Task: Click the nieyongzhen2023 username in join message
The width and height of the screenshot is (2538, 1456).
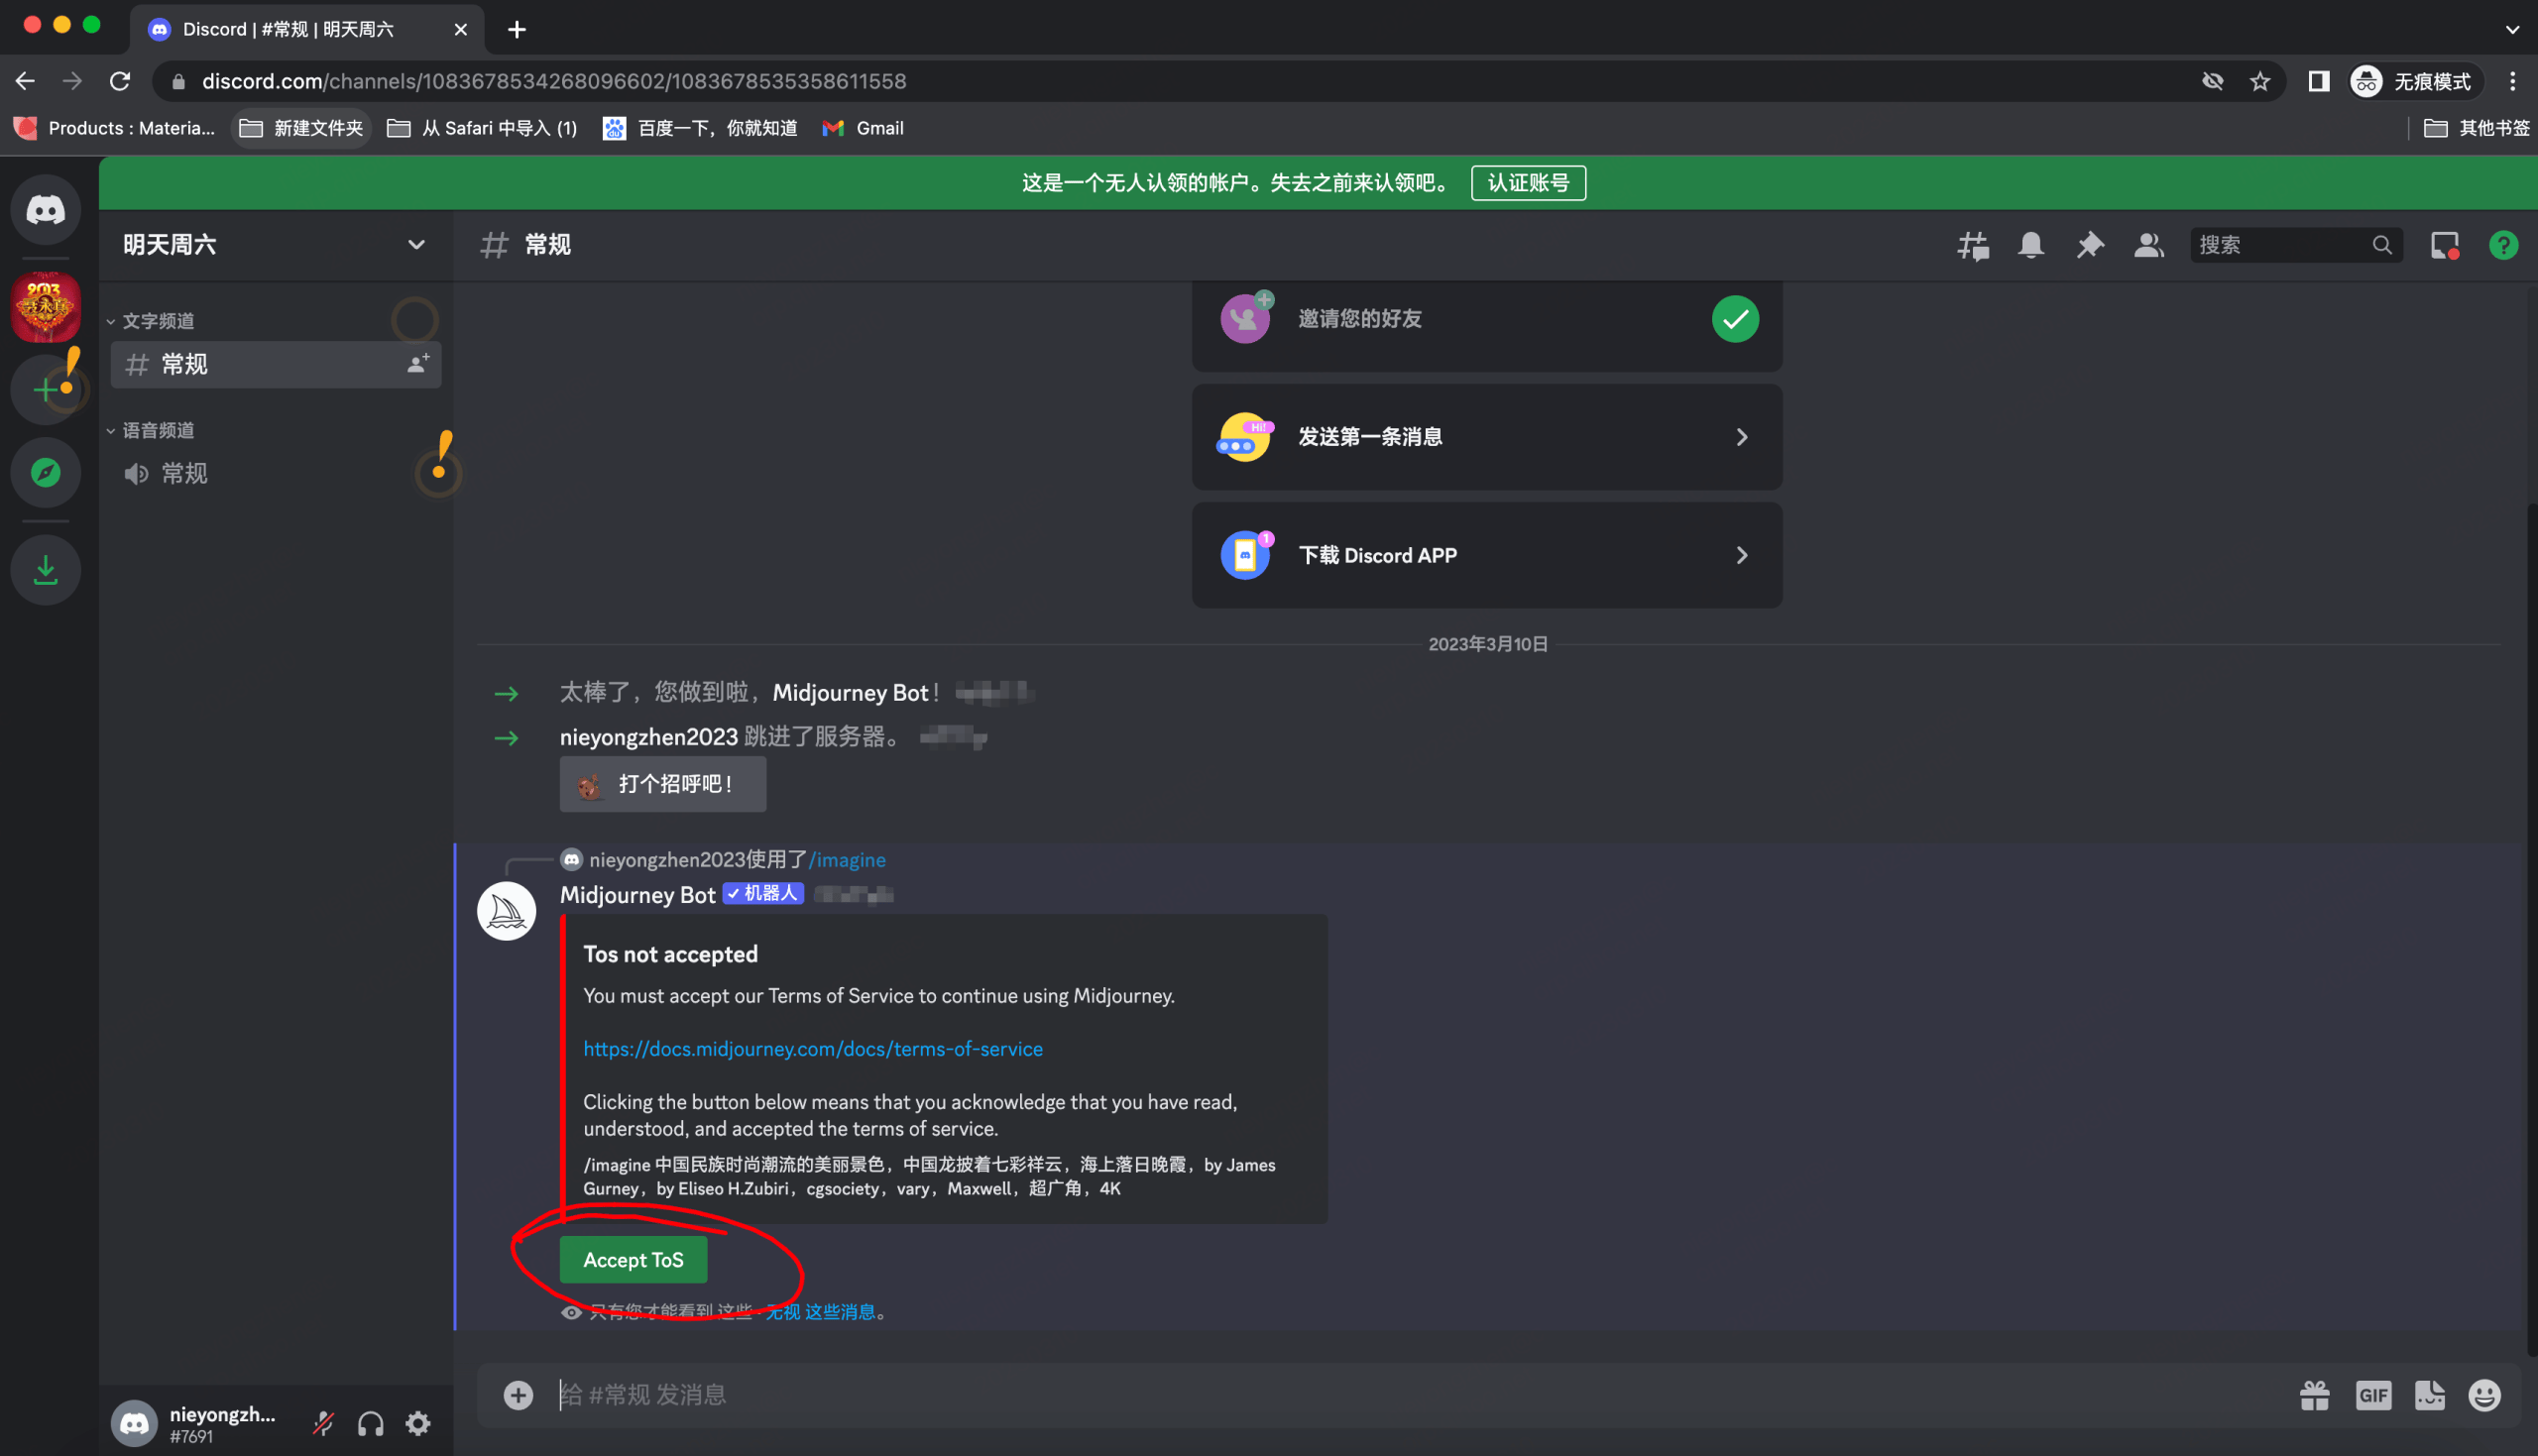Action: 649,737
